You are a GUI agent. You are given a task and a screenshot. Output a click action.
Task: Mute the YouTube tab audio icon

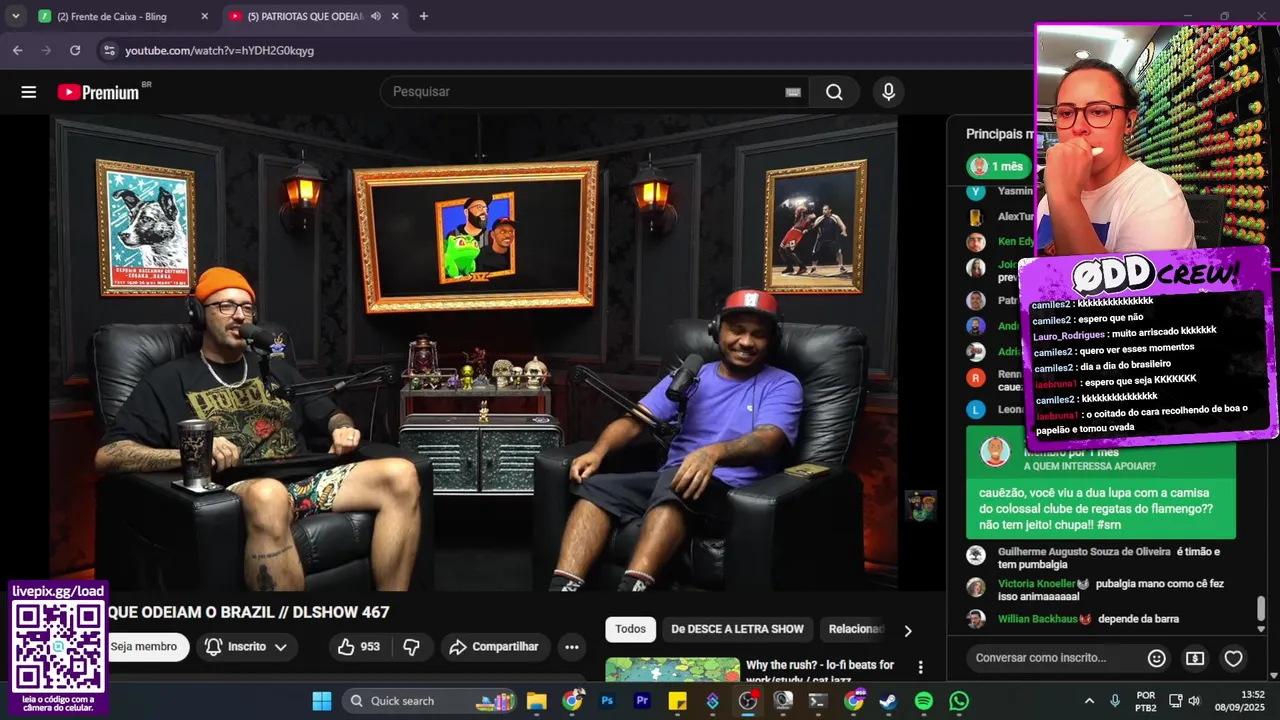pyautogui.click(x=376, y=16)
